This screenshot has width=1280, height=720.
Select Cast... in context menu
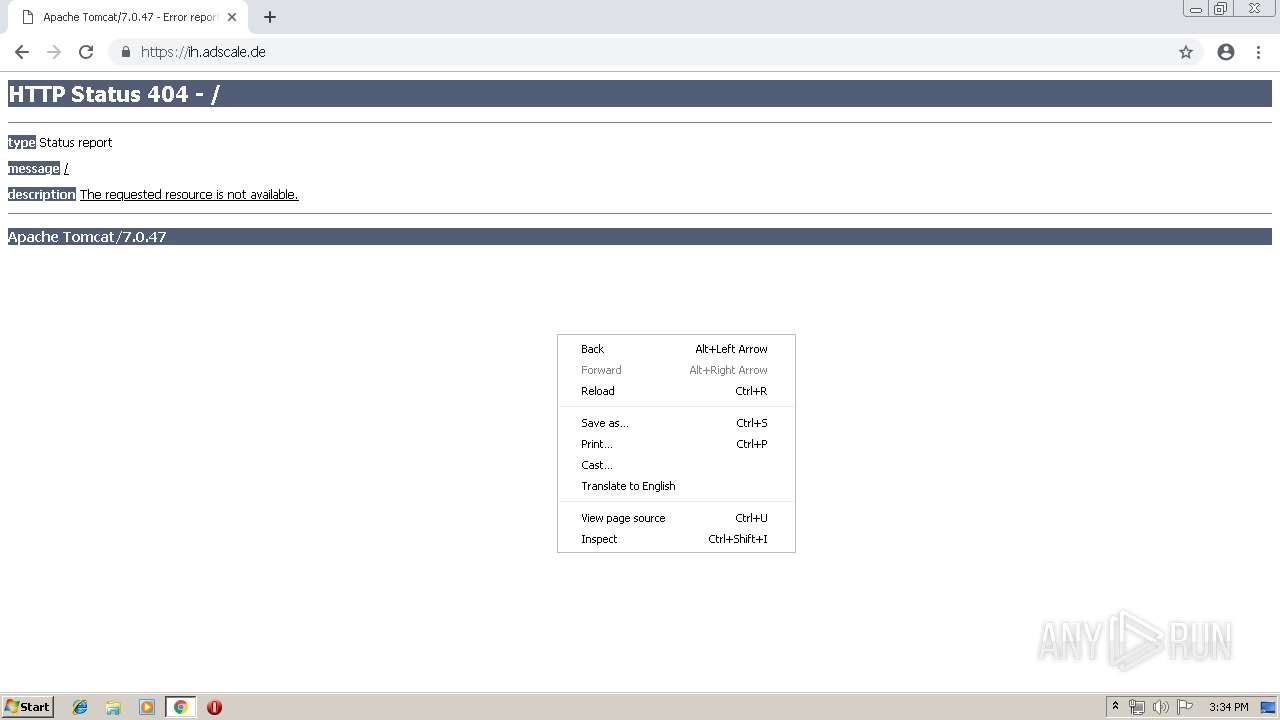(676, 465)
